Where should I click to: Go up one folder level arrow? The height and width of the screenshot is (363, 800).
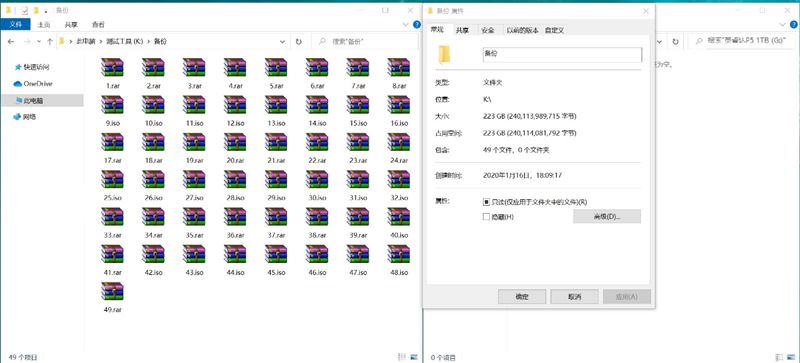(x=49, y=41)
